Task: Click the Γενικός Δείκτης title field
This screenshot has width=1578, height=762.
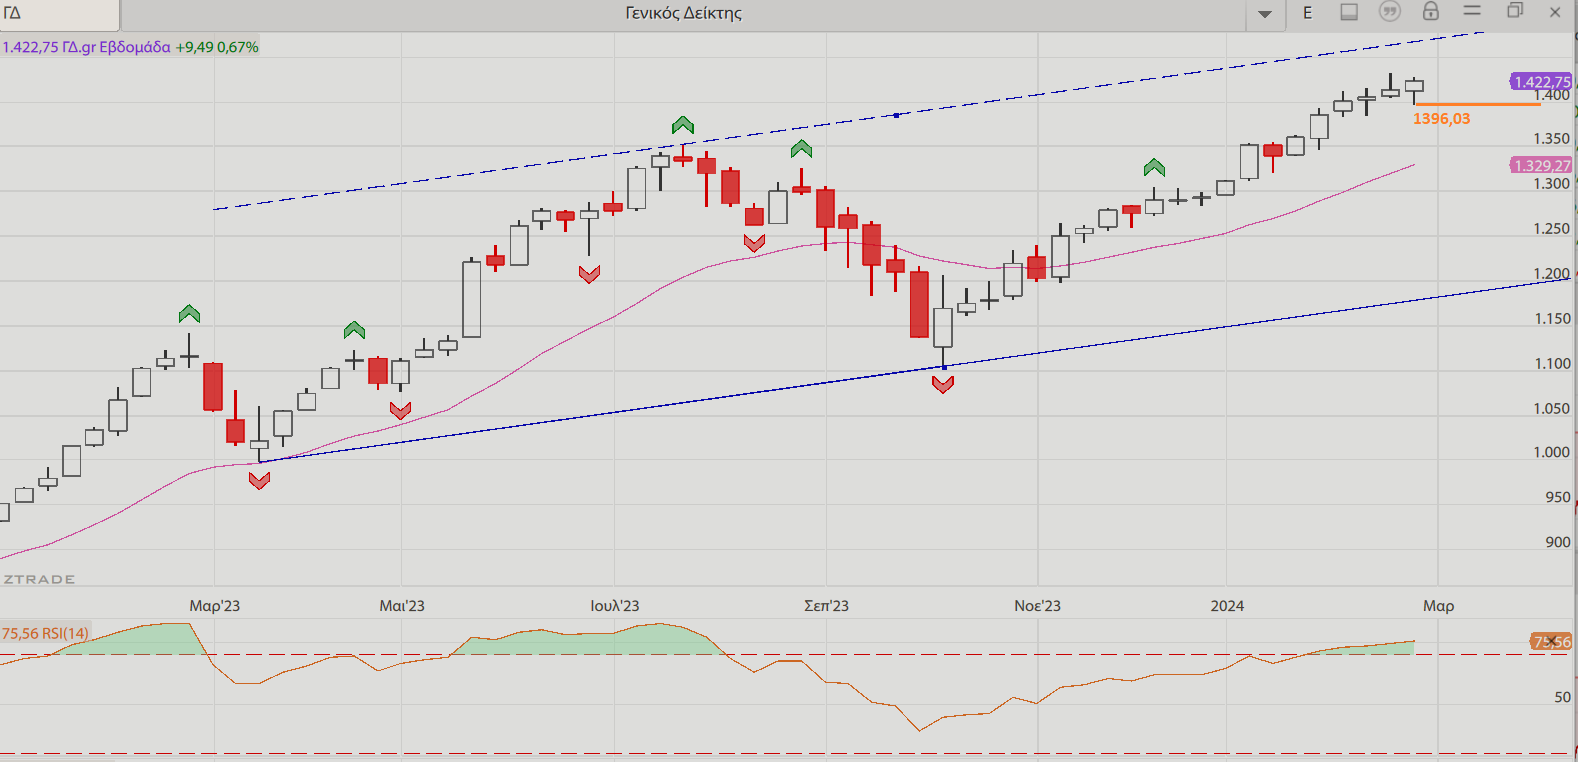Action: pyautogui.click(x=684, y=14)
